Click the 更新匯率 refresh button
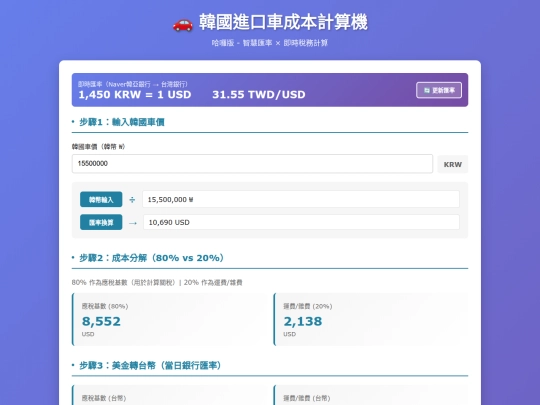540x405 pixels. pos(439,90)
